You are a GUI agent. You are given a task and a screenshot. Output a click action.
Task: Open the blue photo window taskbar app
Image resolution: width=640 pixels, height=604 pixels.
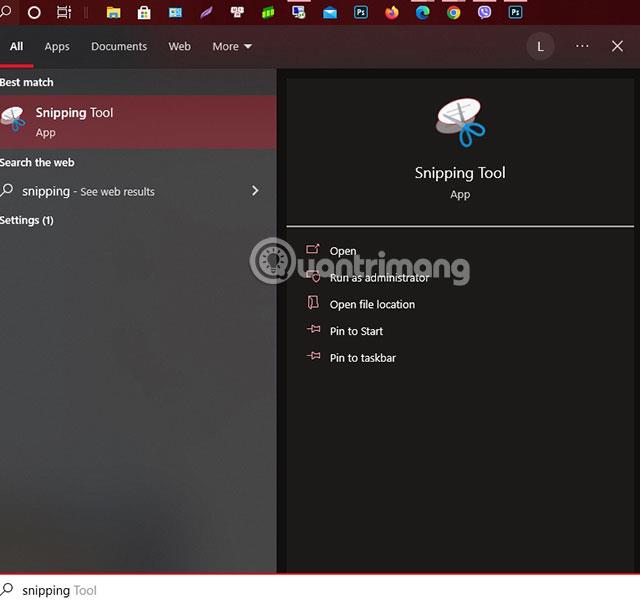pos(176,13)
